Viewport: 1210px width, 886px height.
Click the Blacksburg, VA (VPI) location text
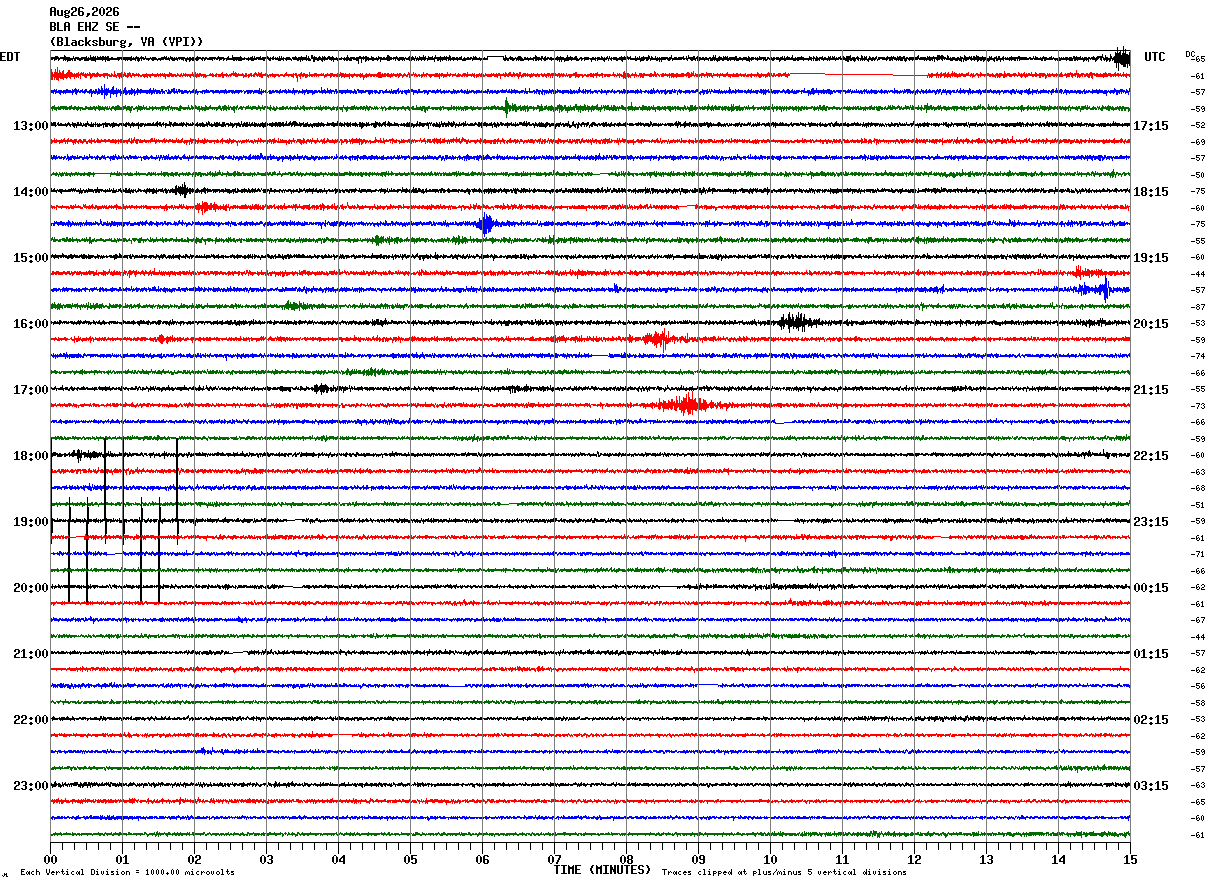(127, 42)
